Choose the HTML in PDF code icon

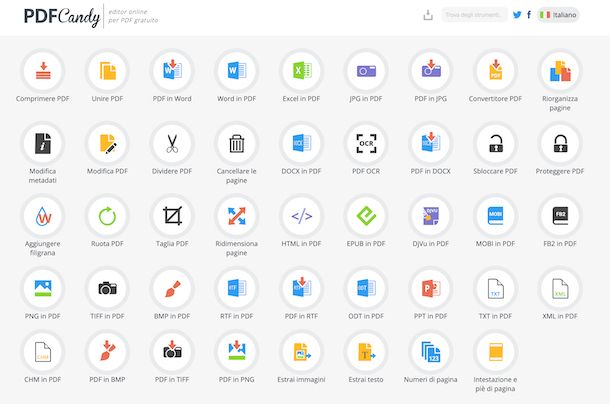301,216
